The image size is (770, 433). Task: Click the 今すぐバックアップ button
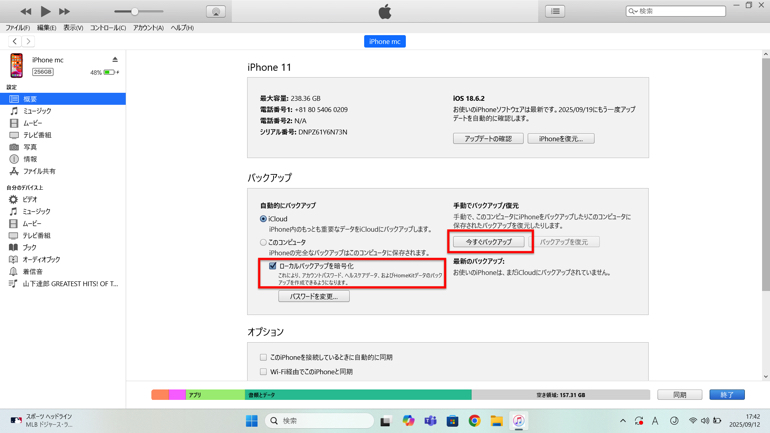coord(488,242)
